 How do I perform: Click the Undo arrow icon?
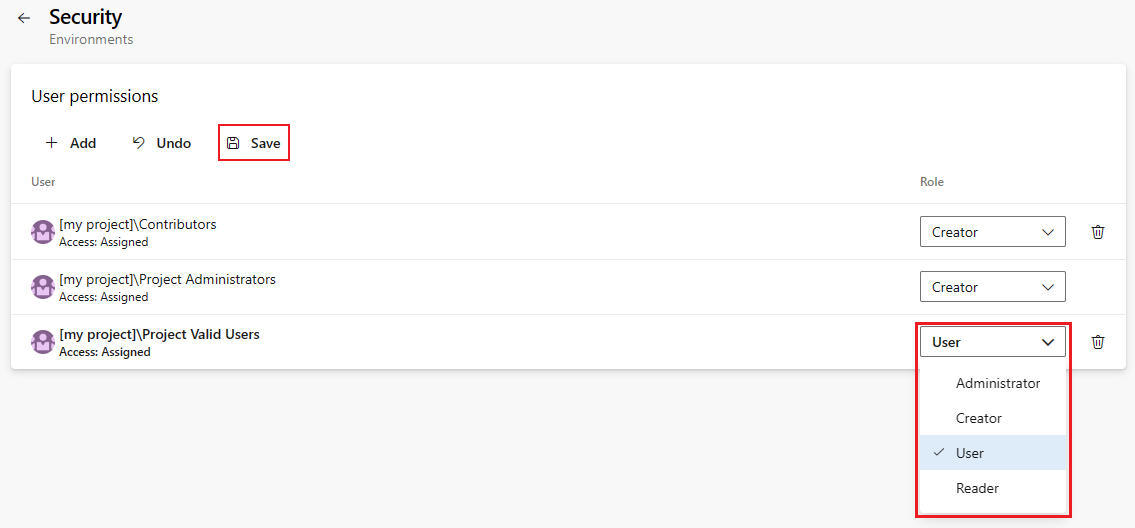click(x=139, y=143)
